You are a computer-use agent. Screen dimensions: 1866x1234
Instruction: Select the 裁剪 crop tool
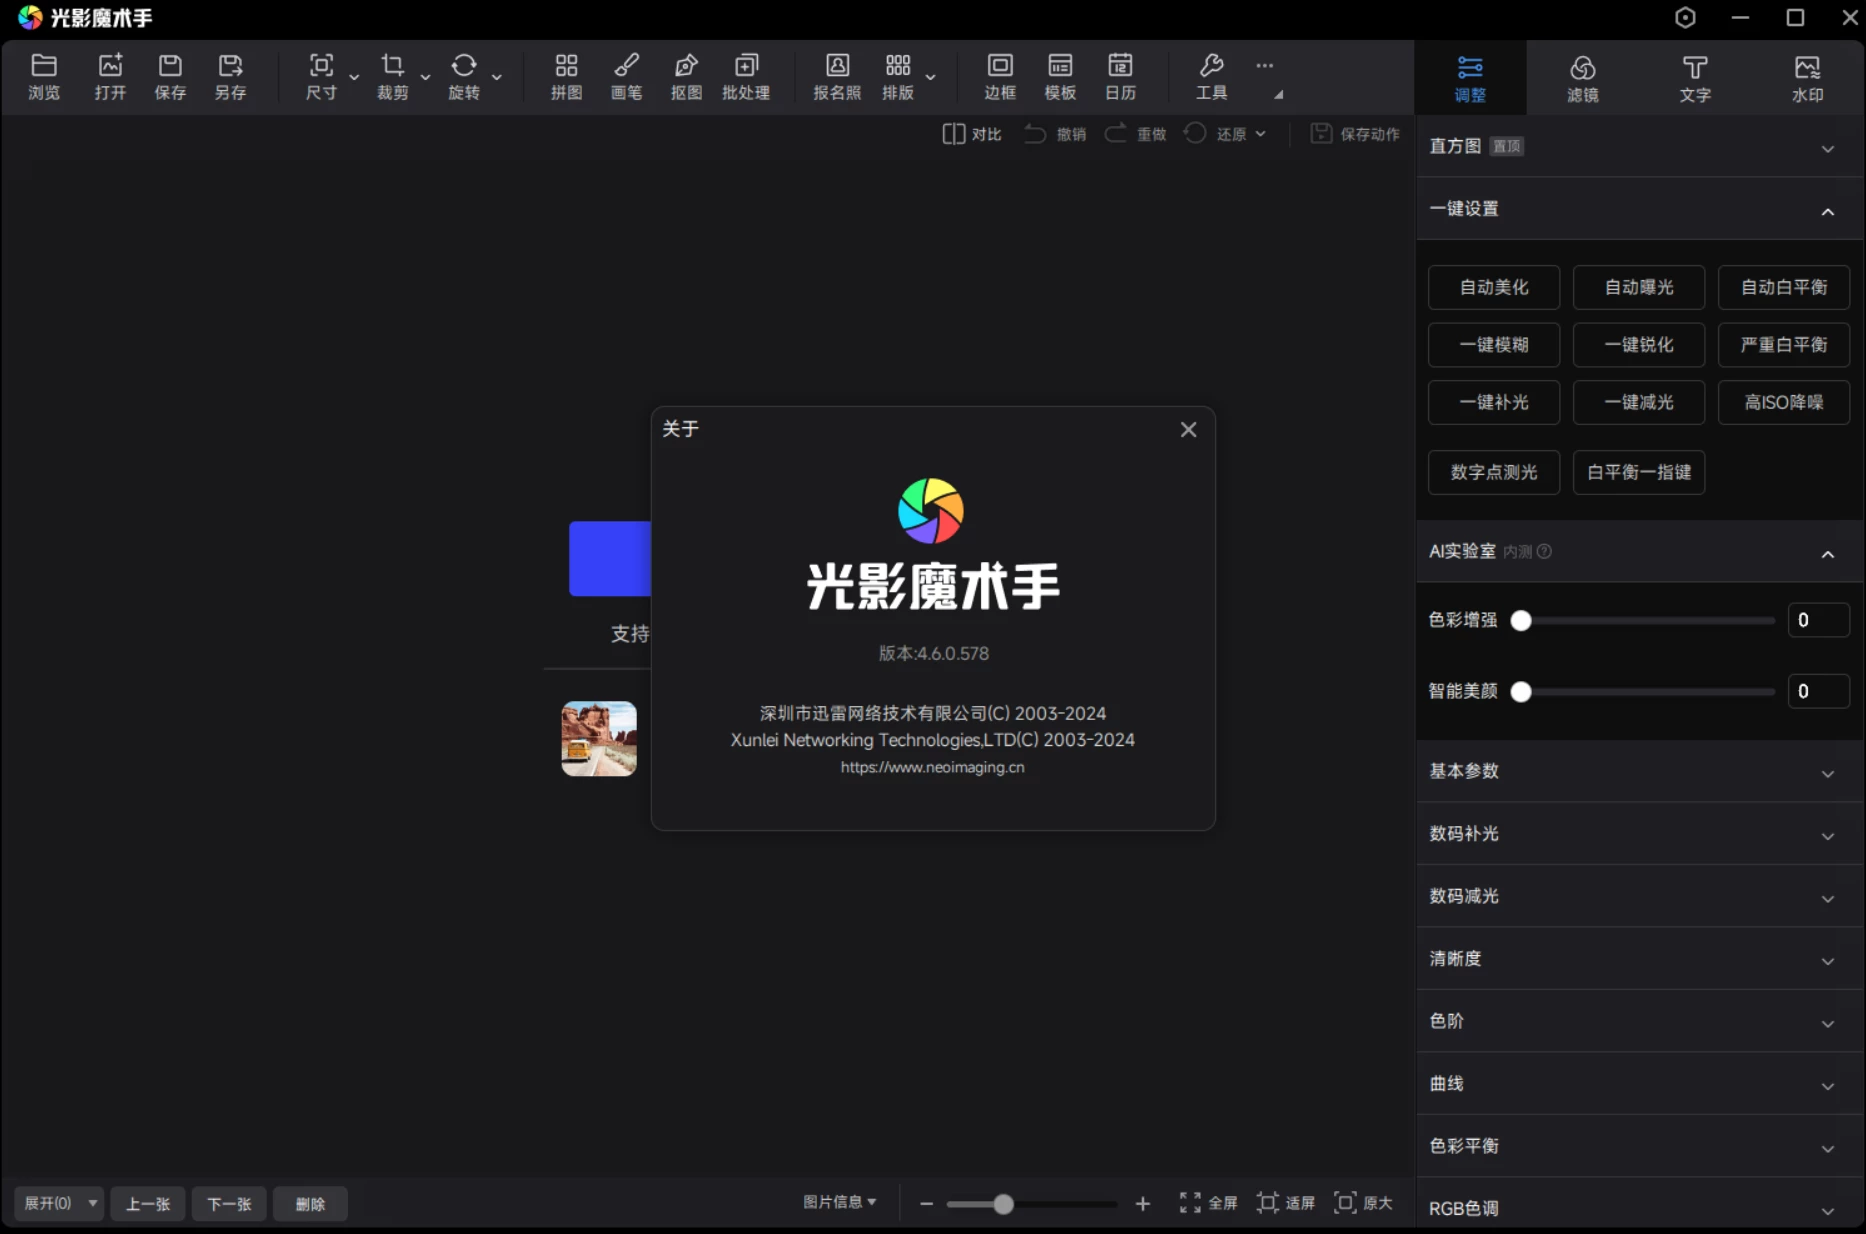(392, 77)
